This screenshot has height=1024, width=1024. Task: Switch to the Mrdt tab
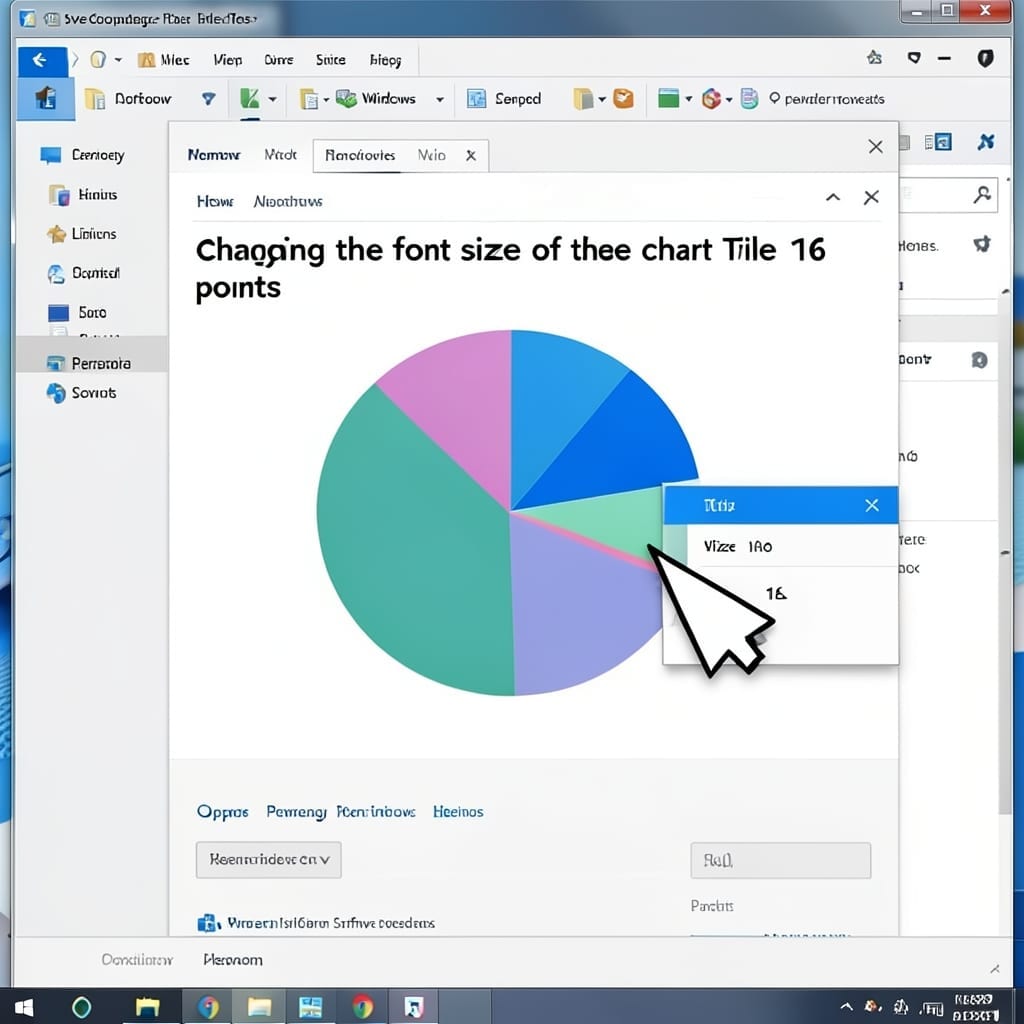280,155
